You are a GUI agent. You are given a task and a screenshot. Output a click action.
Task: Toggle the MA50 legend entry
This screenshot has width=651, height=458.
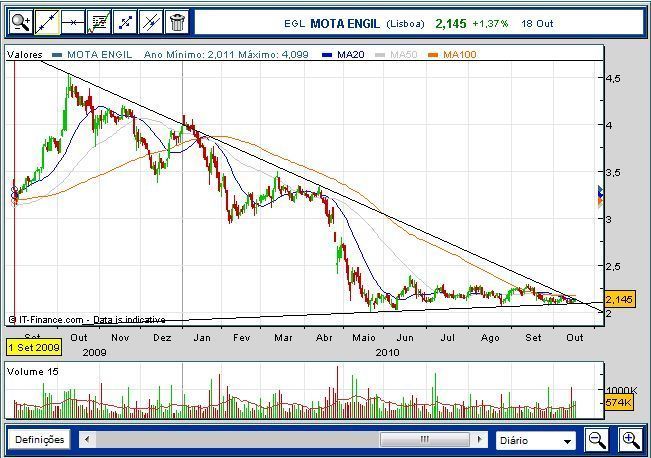click(396, 54)
